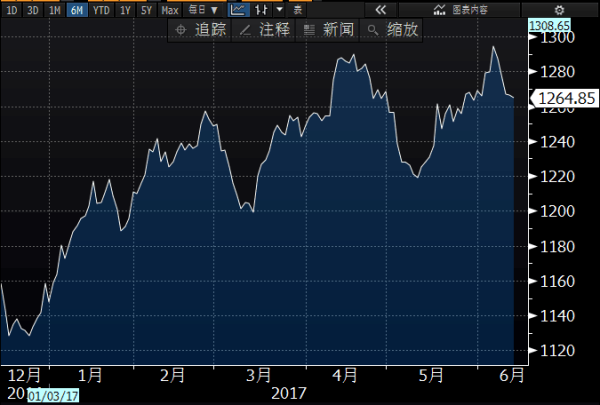Click the 1Y range button
The width and height of the screenshot is (600, 405).
click(125, 10)
